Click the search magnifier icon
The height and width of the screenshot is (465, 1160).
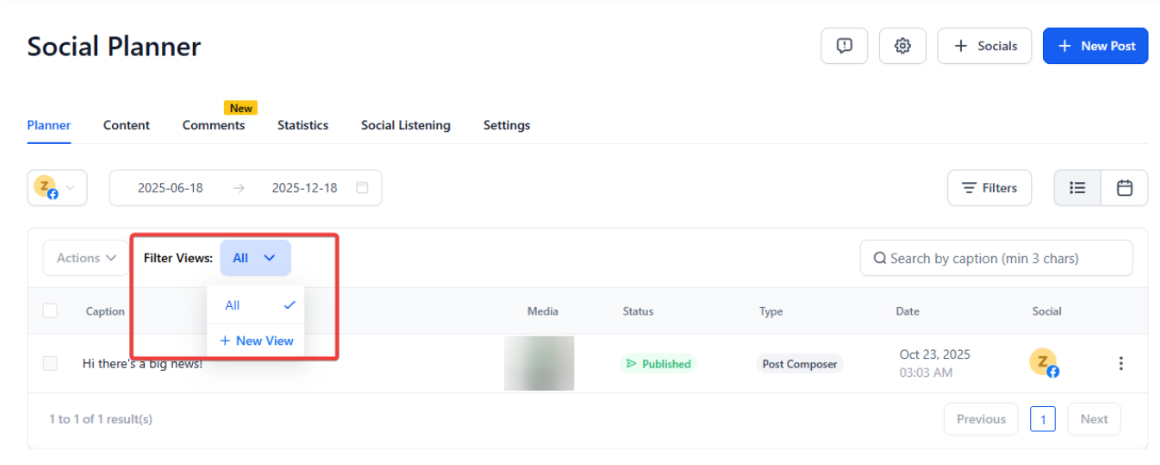click(x=880, y=258)
